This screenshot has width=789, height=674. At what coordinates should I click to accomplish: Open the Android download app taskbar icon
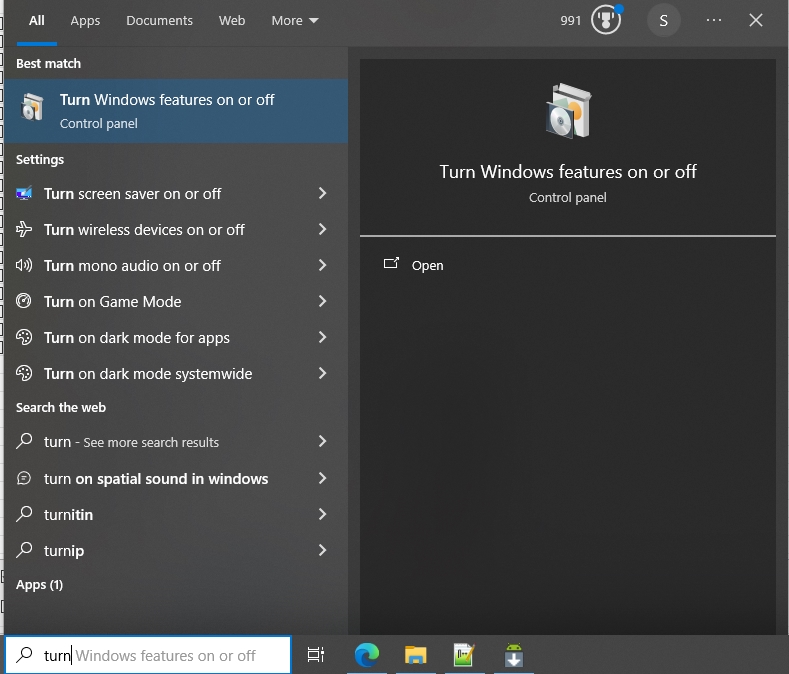click(x=513, y=655)
